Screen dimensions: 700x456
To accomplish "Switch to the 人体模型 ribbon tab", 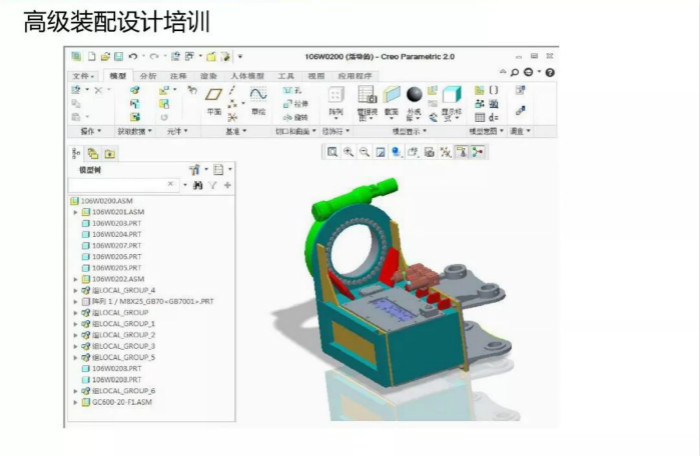I will 247,76.
